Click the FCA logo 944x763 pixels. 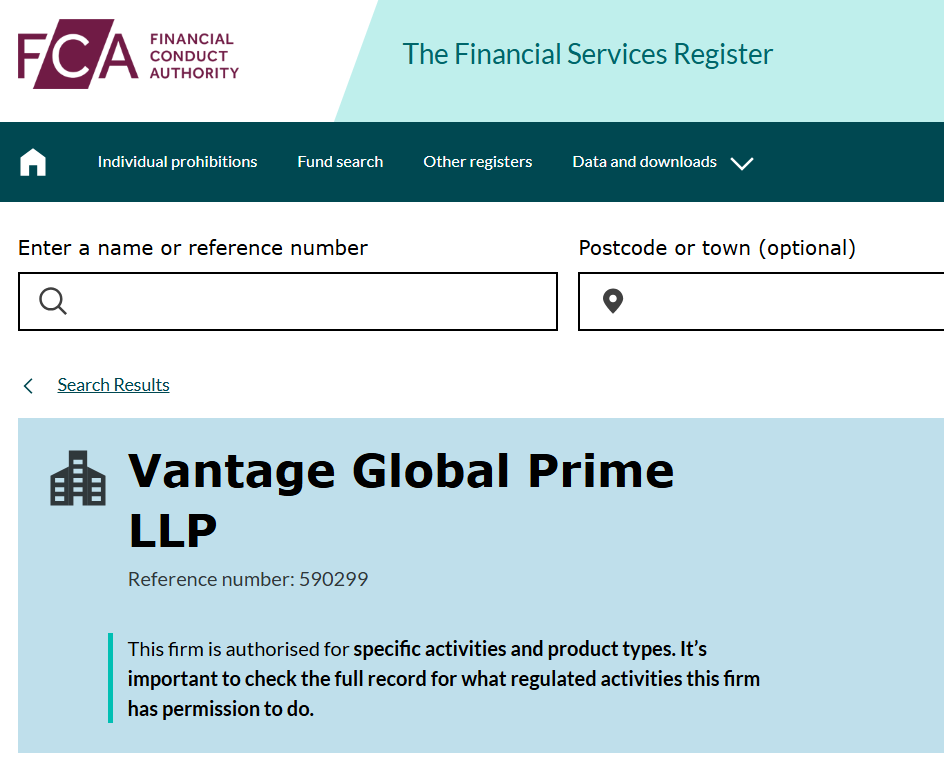pyautogui.click(x=78, y=56)
